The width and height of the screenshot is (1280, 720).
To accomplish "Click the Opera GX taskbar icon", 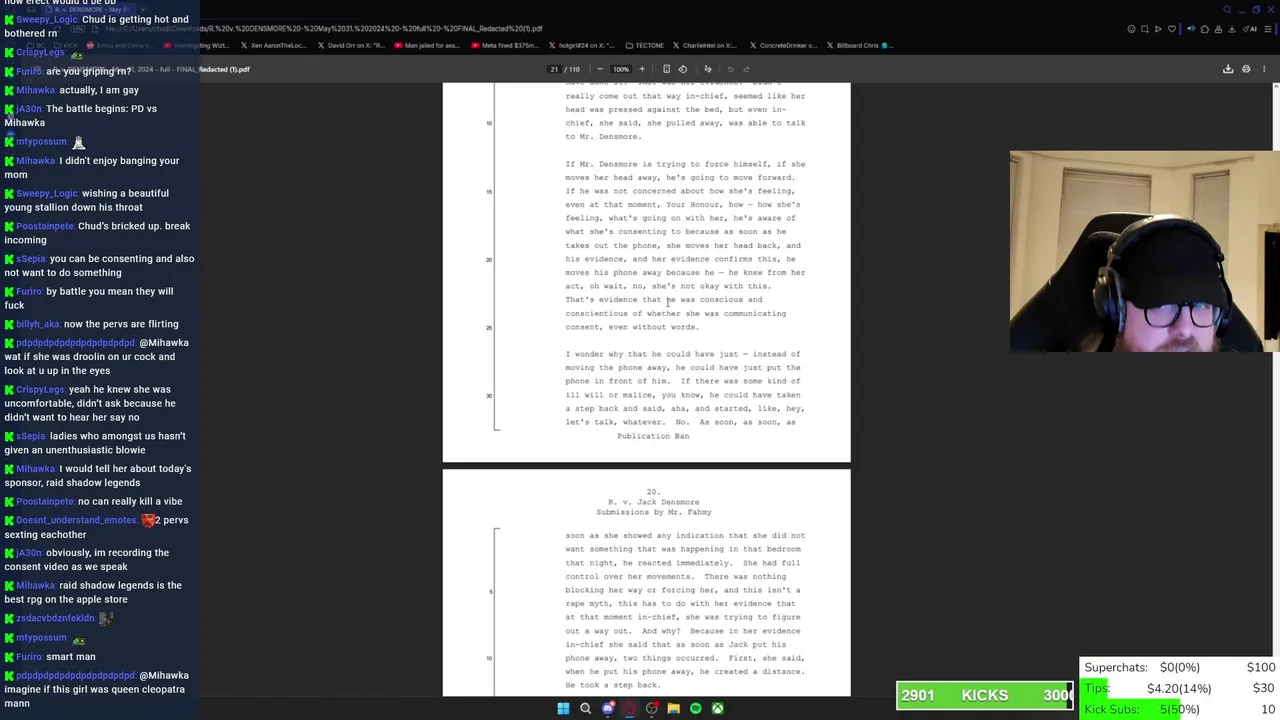I will click(x=630, y=709).
